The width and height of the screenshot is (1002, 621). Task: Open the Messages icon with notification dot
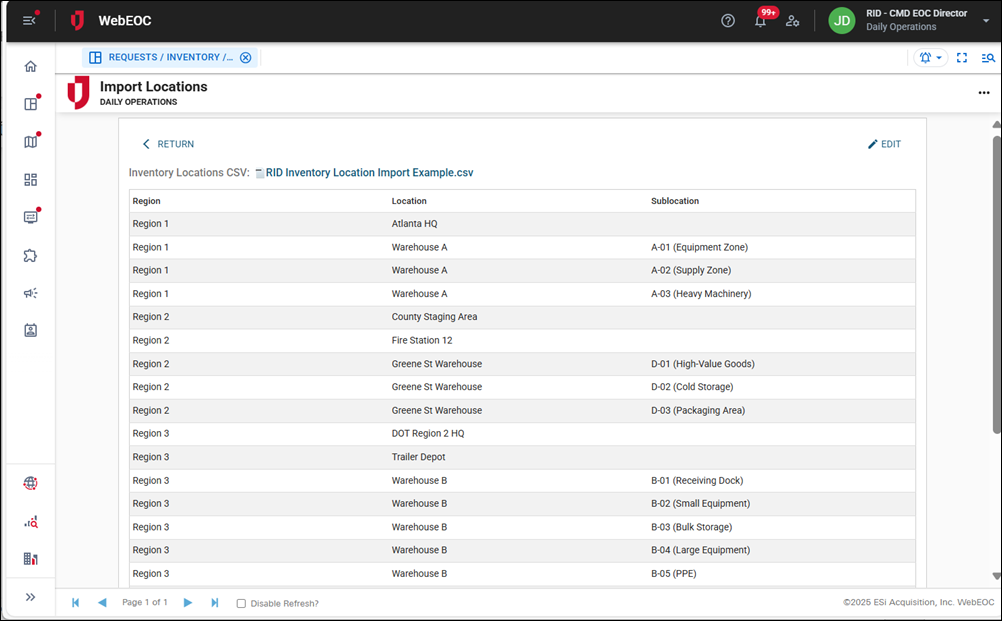[x=30, y=217]
